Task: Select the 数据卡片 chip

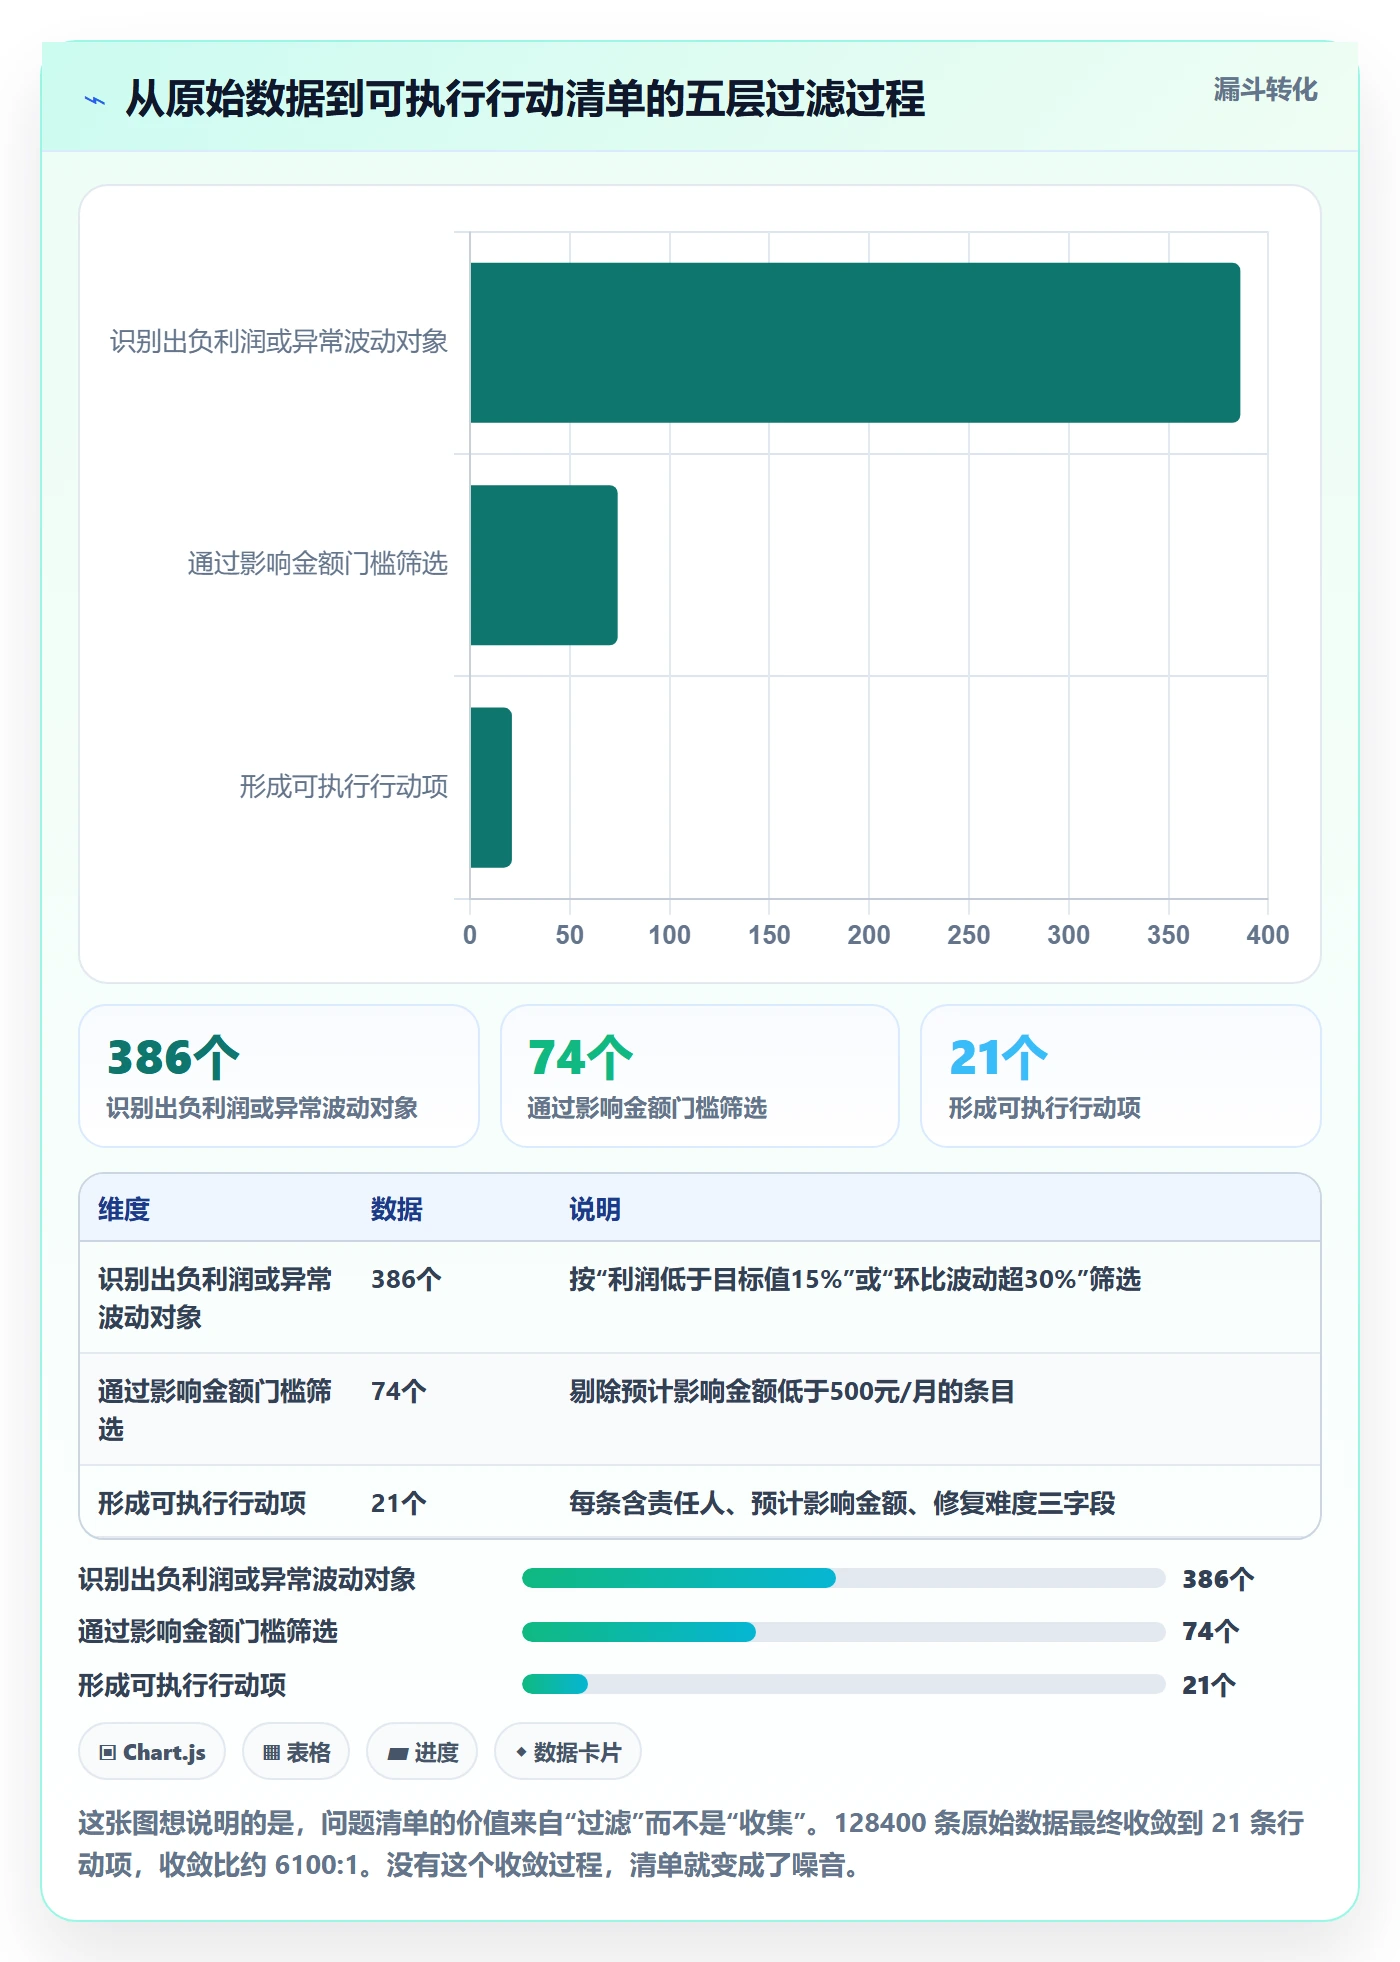Action: coord(568,1752)
